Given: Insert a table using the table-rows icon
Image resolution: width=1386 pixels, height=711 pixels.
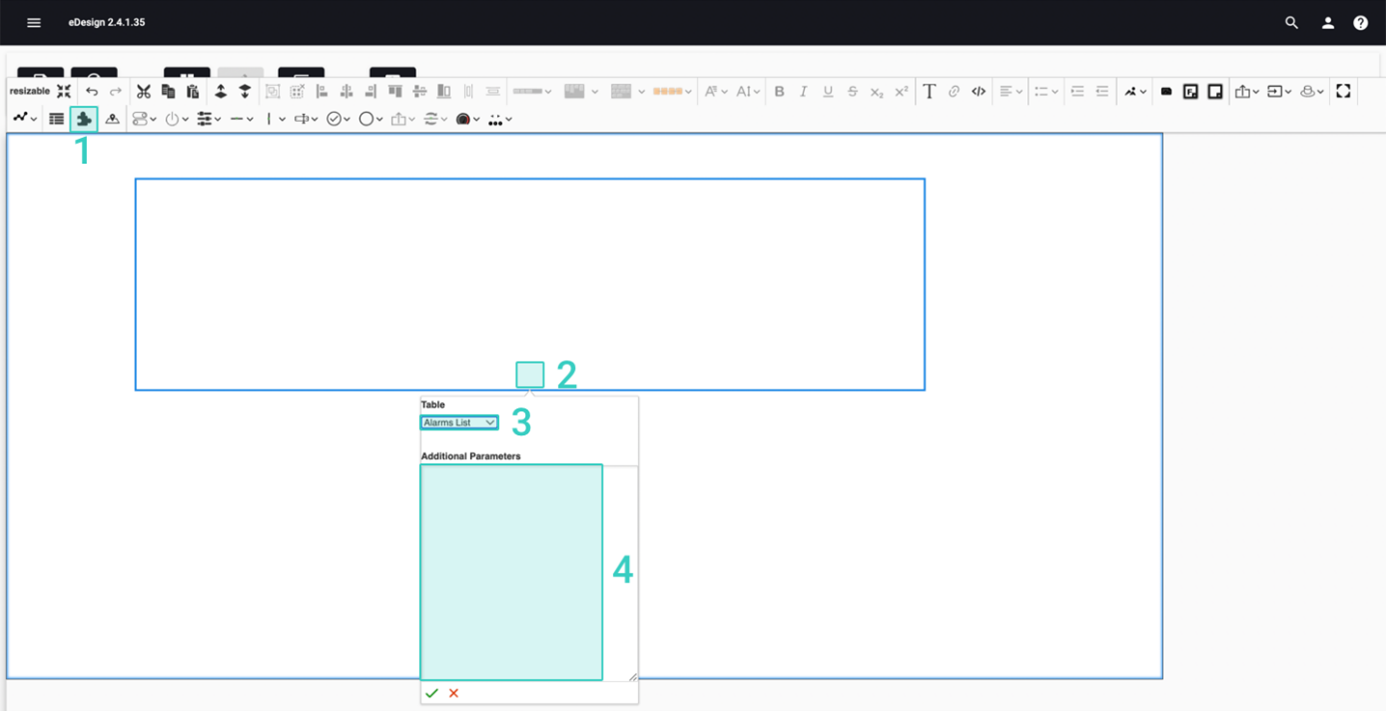Looking at the screenshot, I should (x=57, y=119).
